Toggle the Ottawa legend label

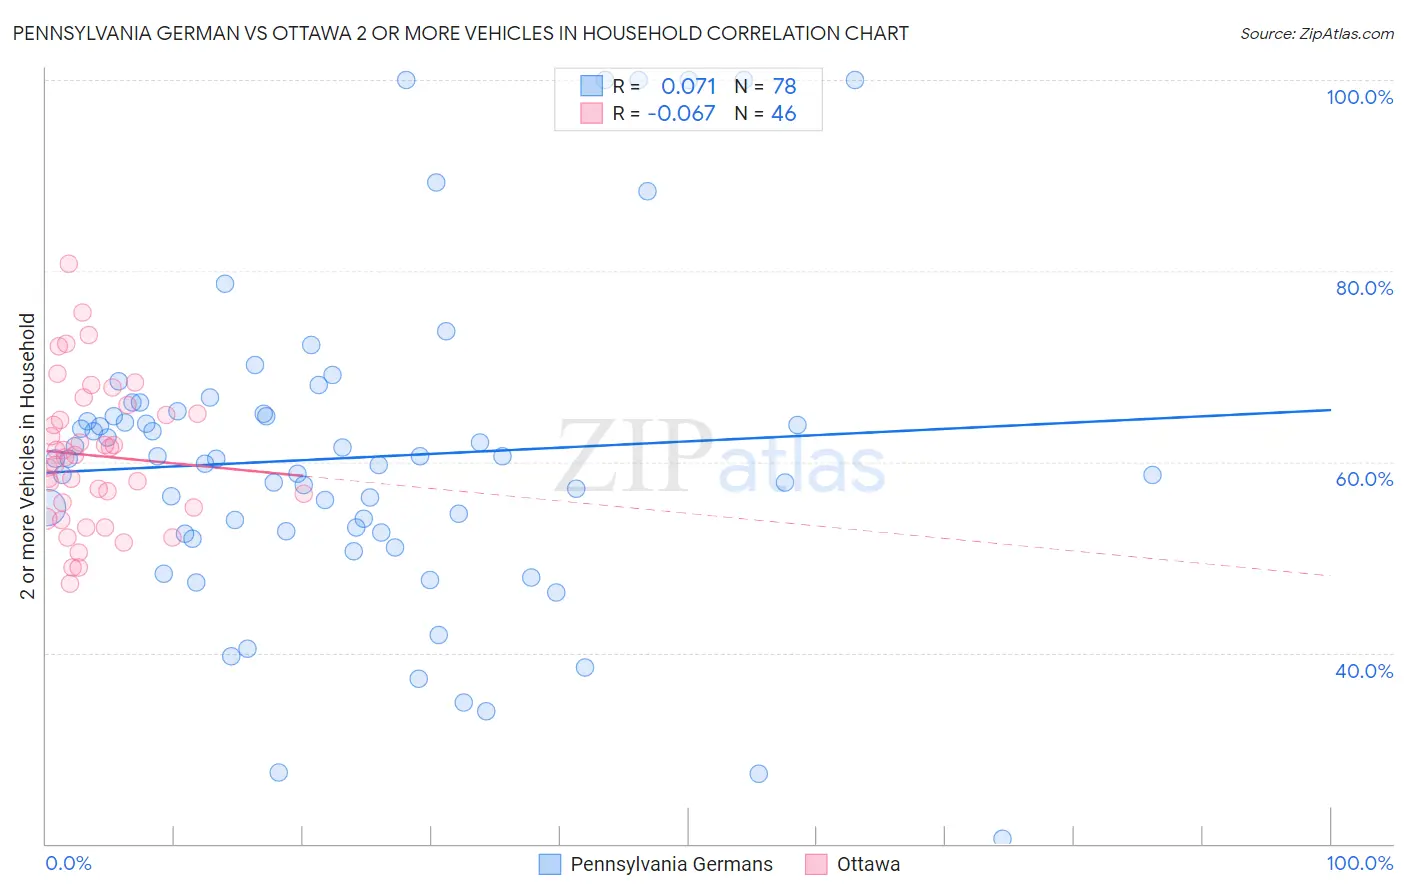tap(868, 864)
